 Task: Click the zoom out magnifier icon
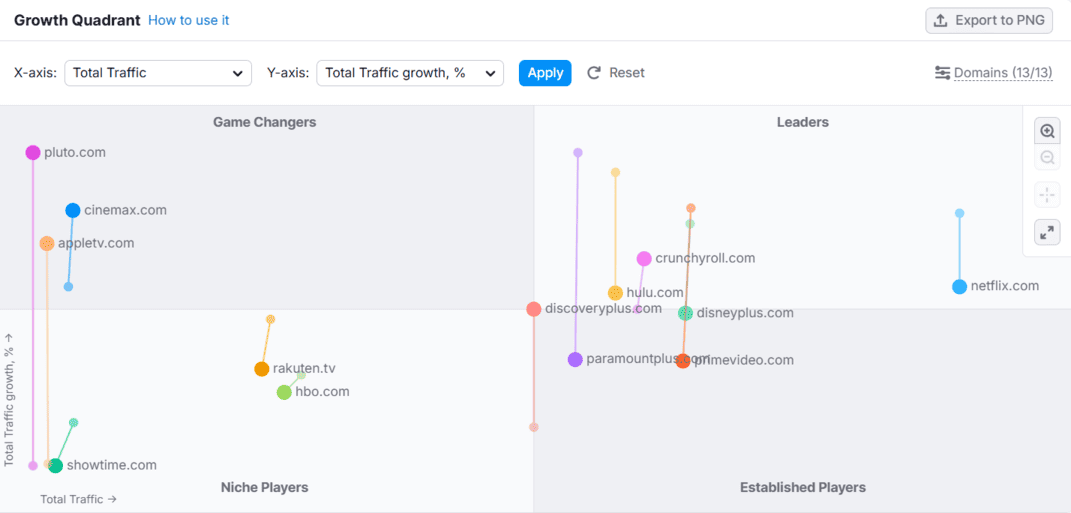(x=1047, y=158)
